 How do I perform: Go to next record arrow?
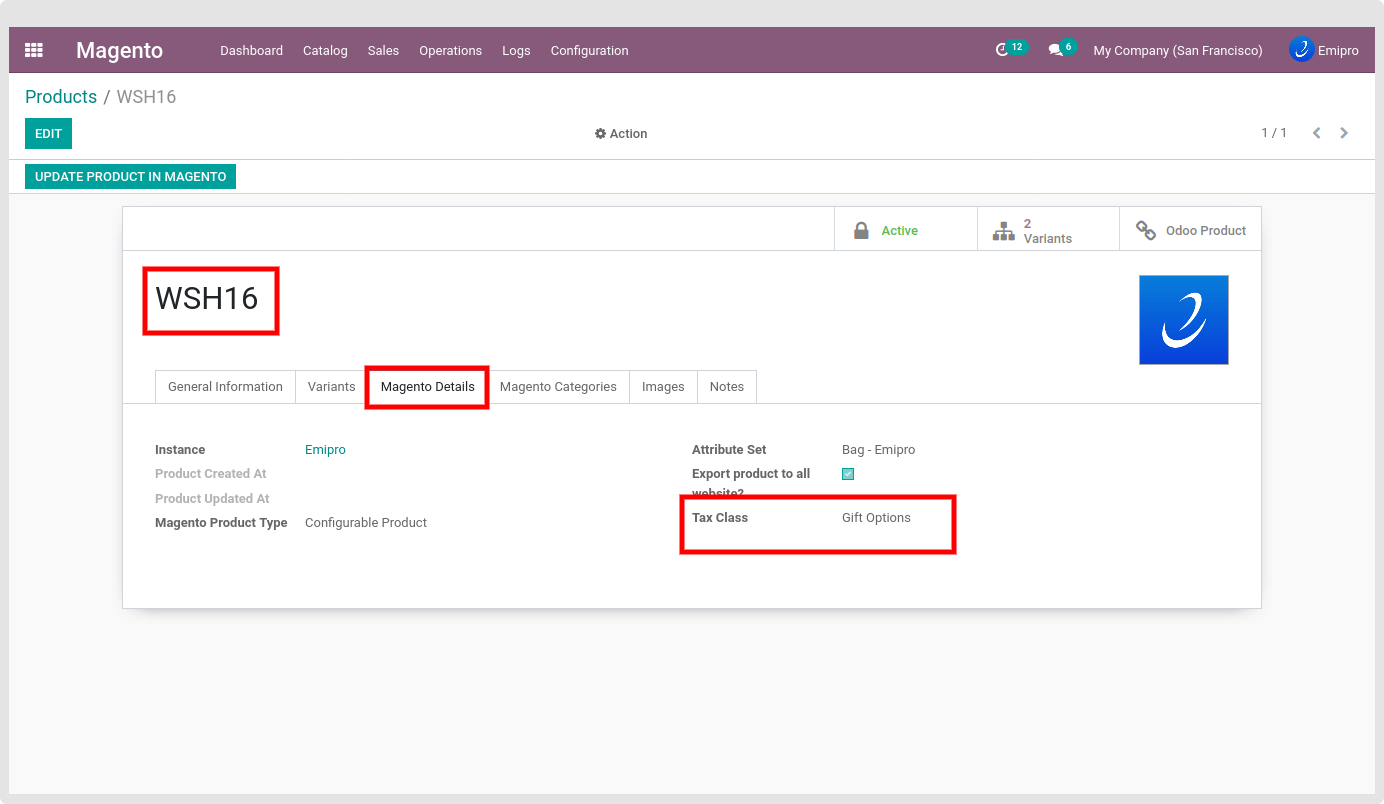pyautogui.click(x=1344, y=133)
